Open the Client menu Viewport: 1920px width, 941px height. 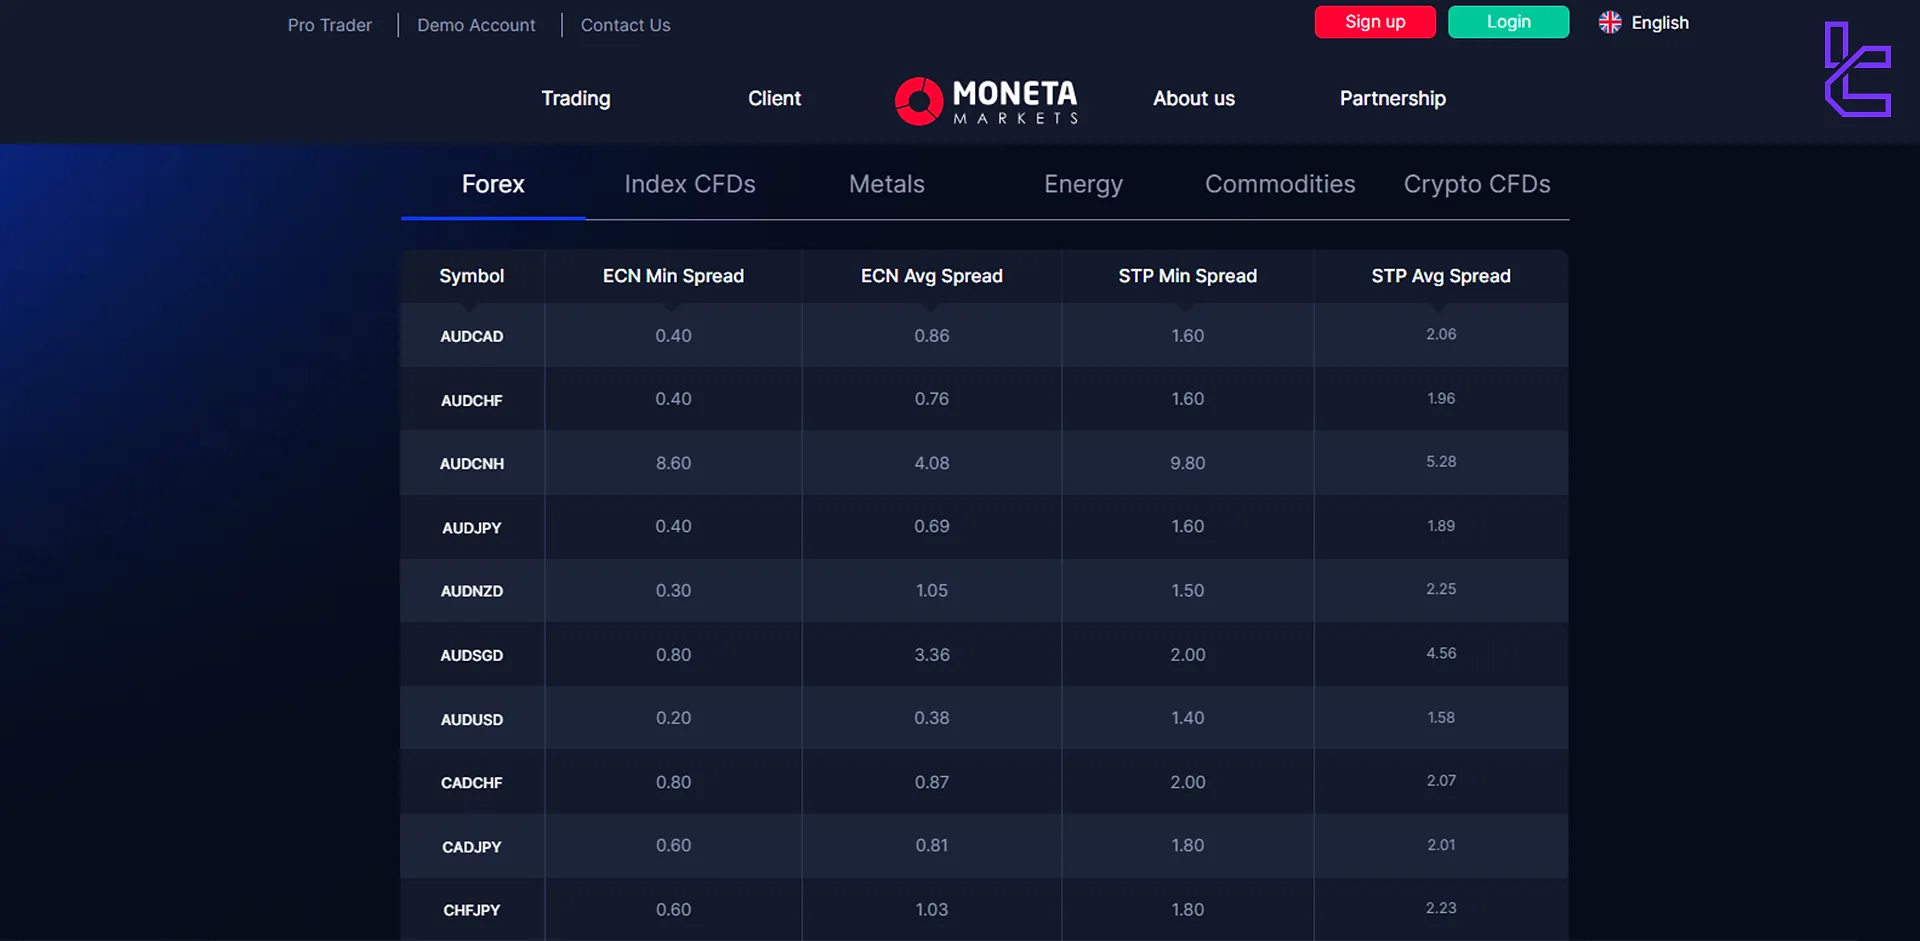click(x=775, y=98)
